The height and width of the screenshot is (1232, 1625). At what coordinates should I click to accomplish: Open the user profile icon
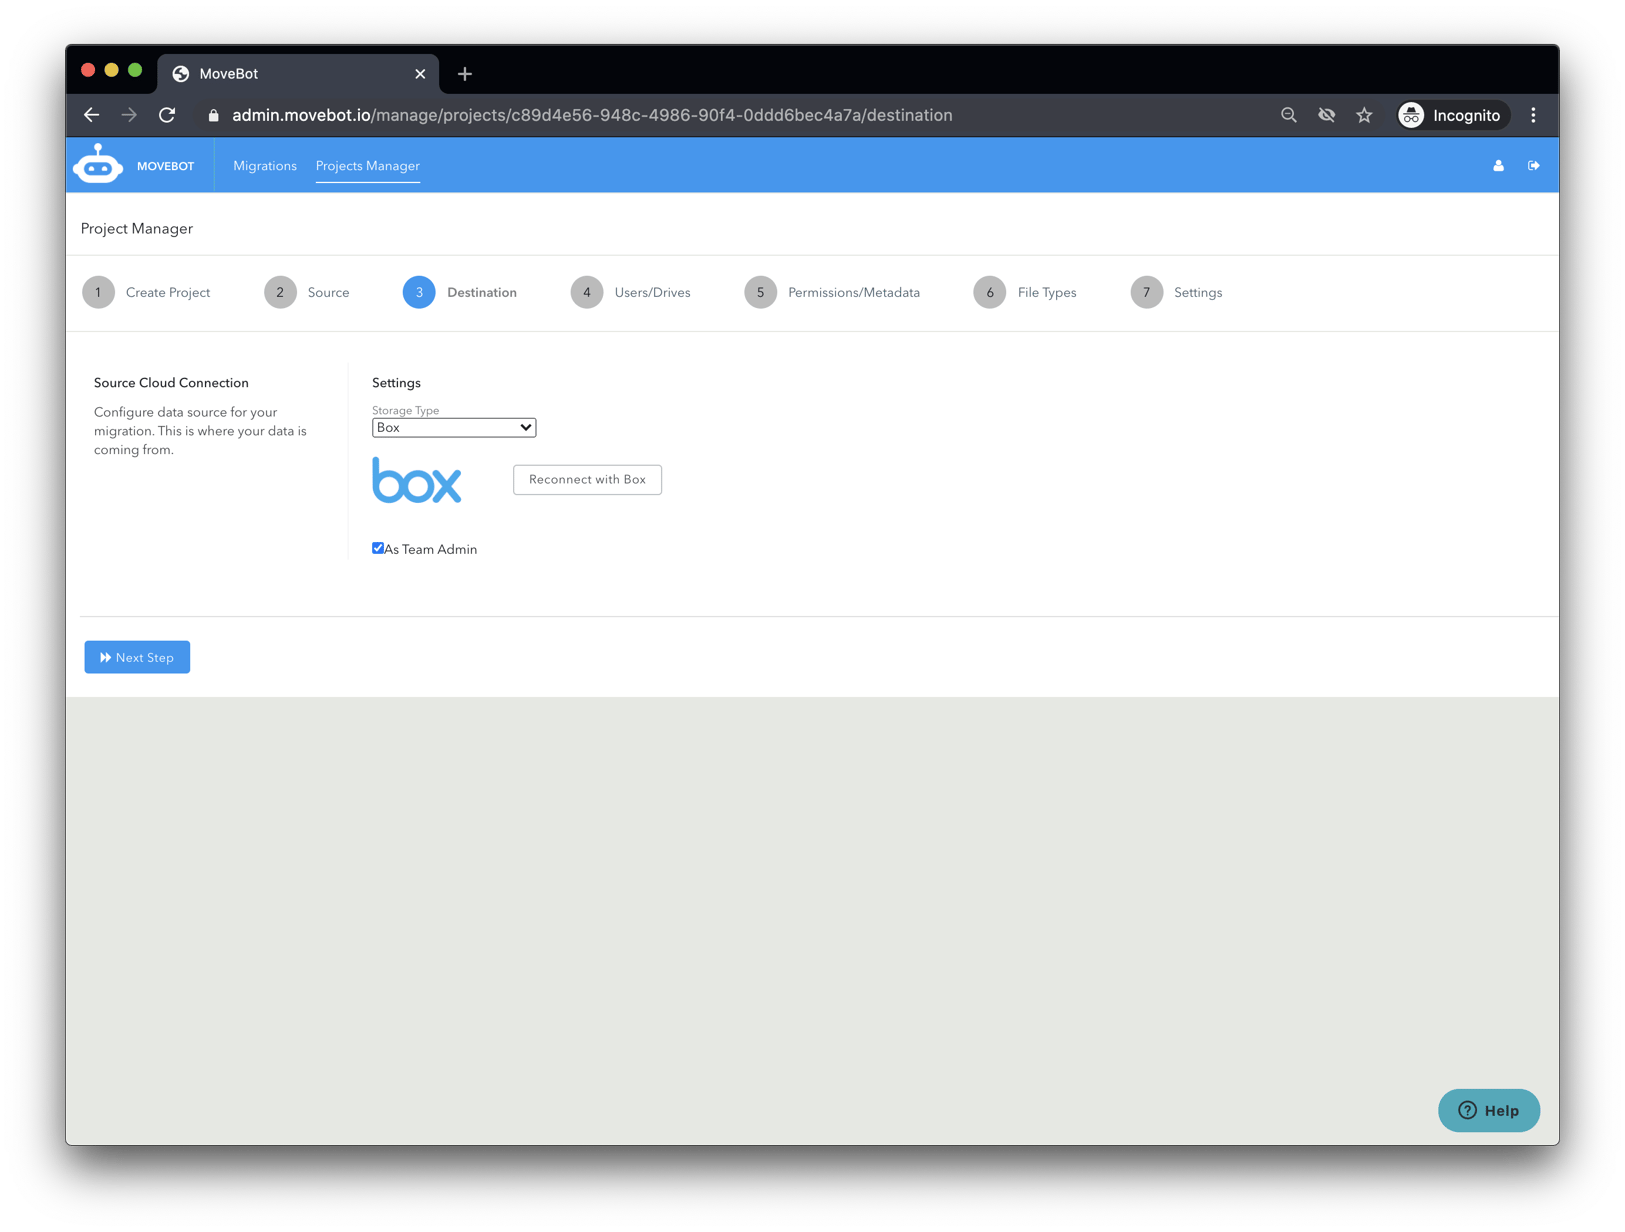(1497, 165)
